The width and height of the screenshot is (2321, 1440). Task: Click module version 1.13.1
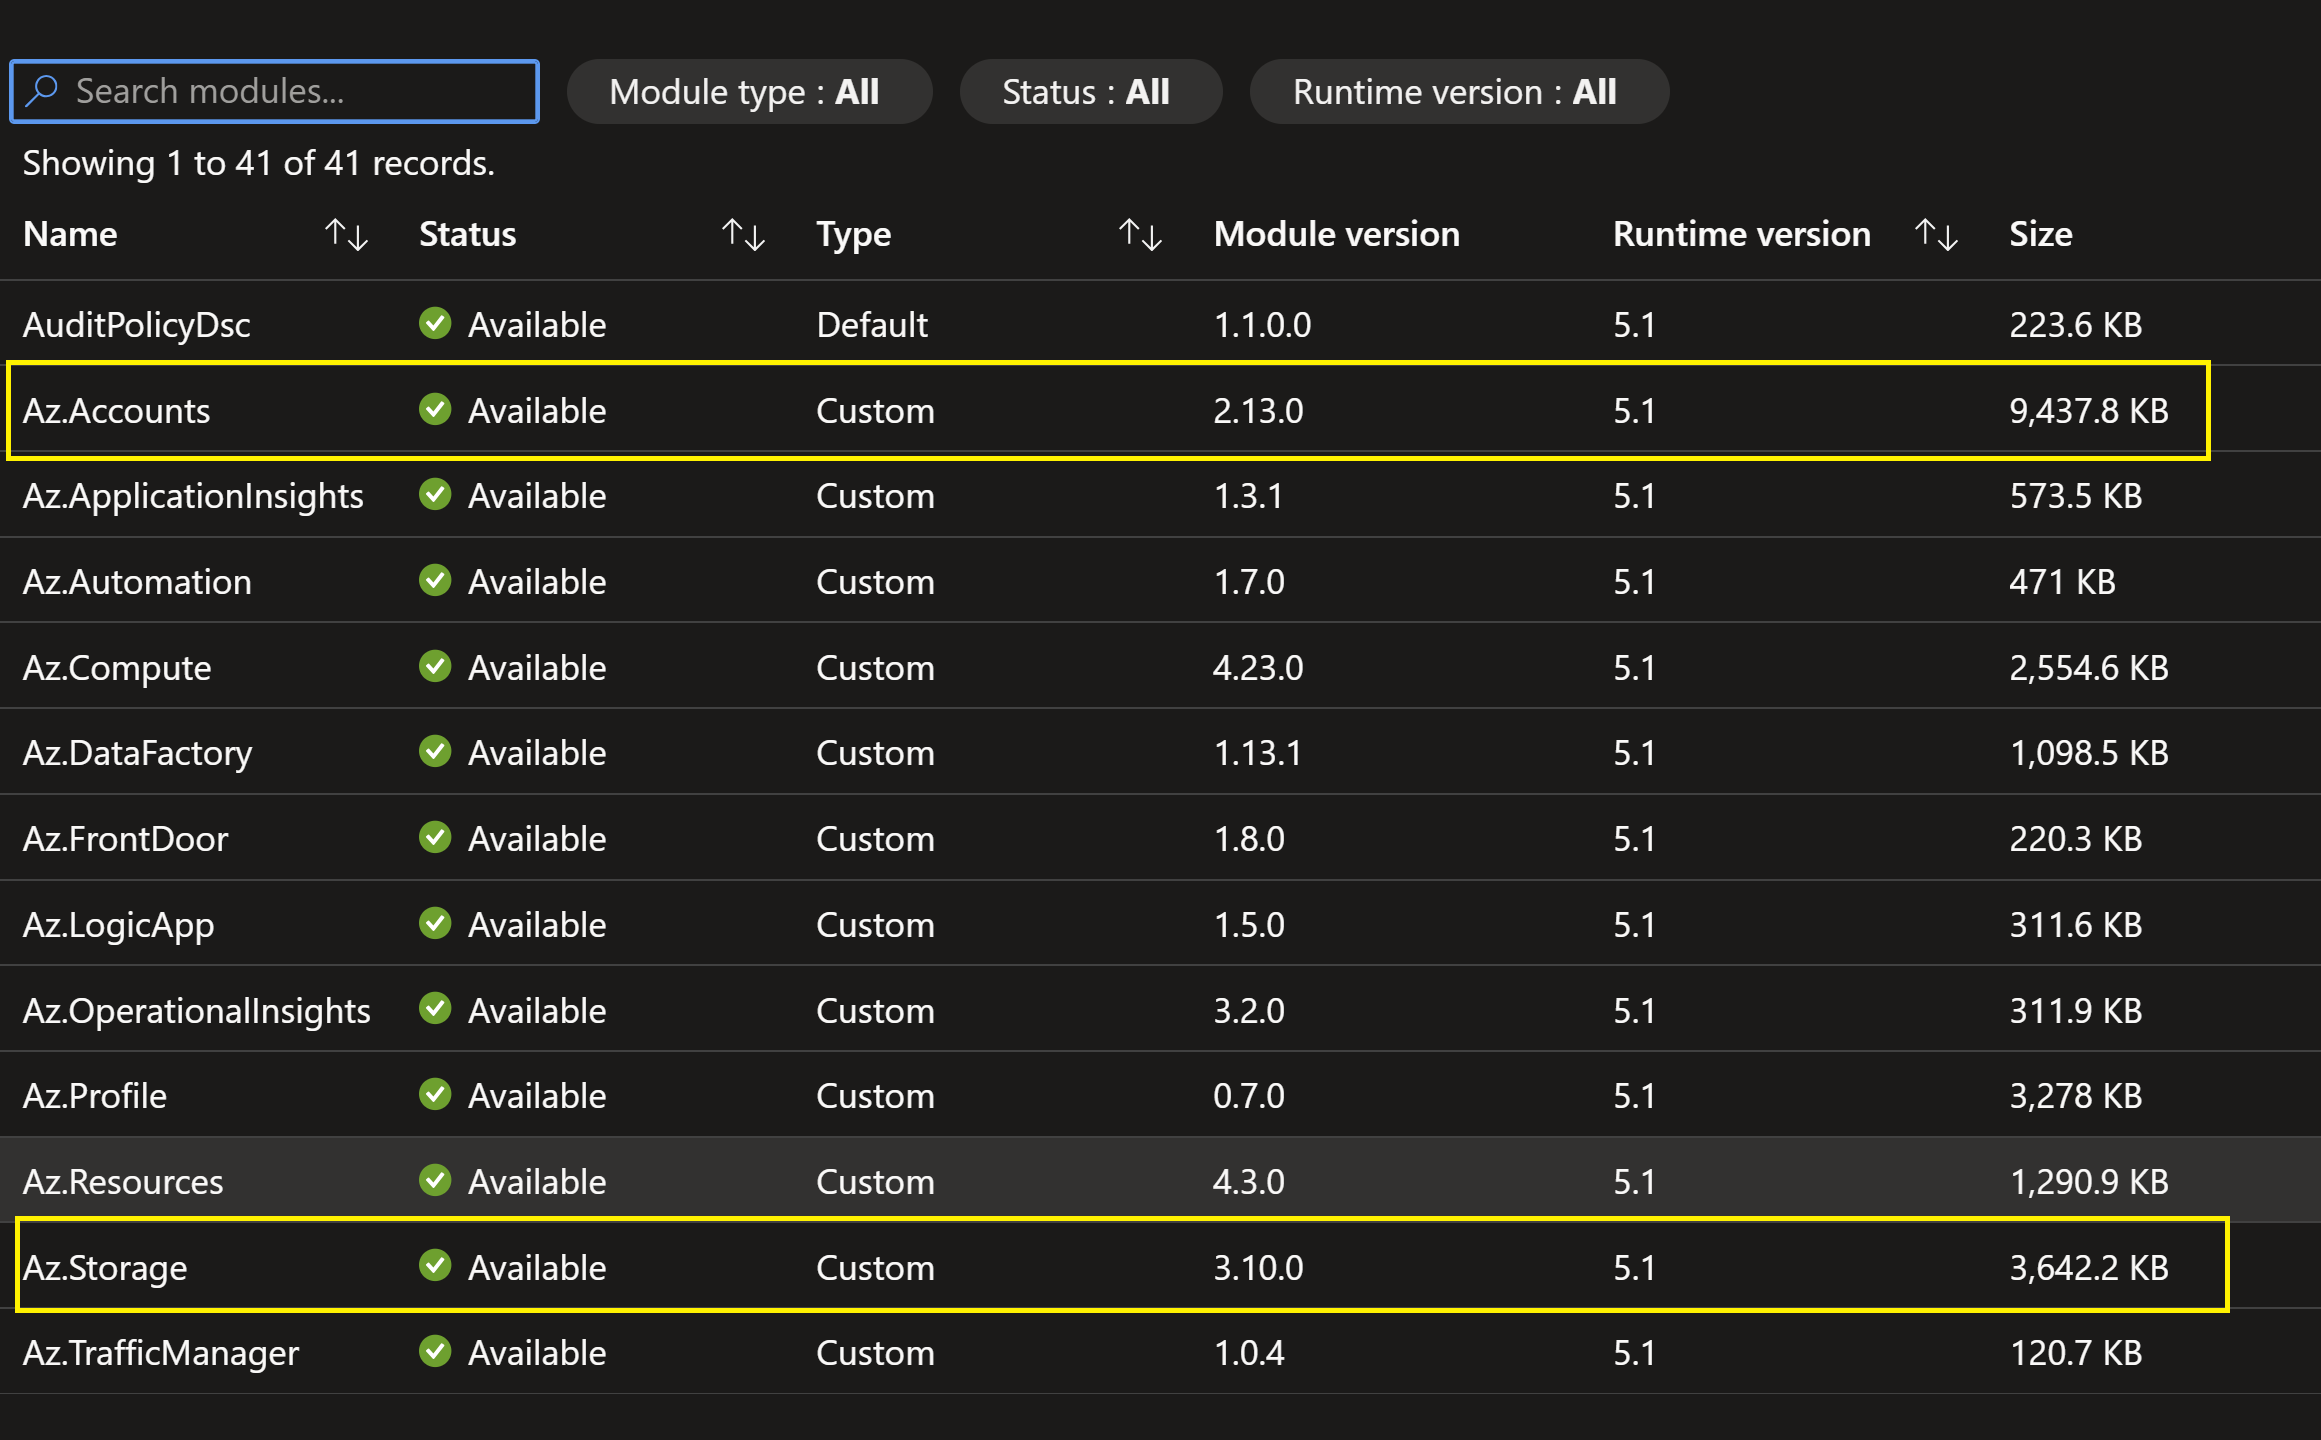pyautogui.click(x=1257, y=753)
